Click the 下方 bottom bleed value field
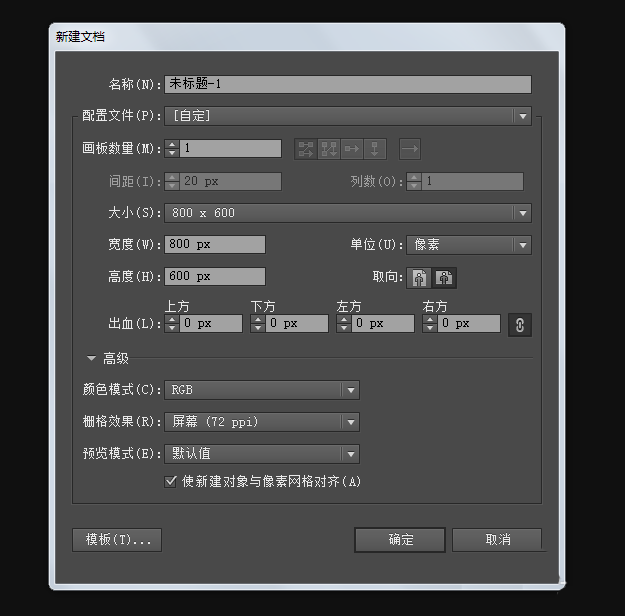Viewport: 625px width, 616px height. pos(297,323)
